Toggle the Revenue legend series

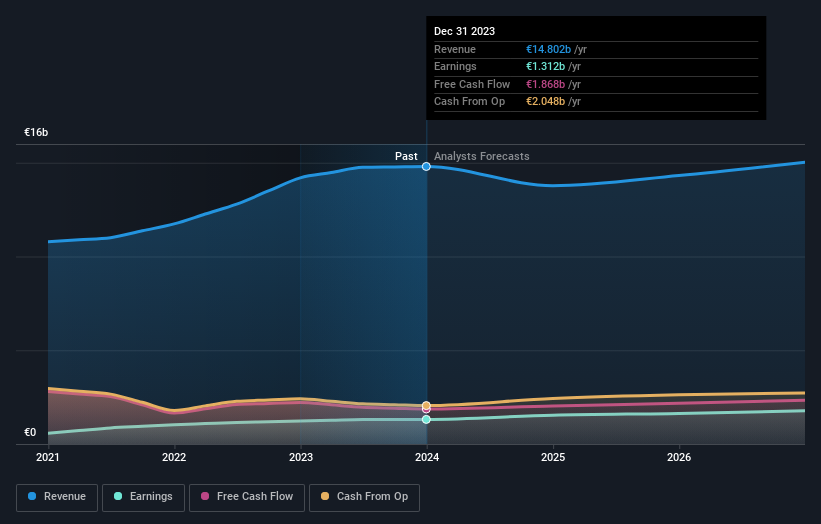tap(57, 497)
